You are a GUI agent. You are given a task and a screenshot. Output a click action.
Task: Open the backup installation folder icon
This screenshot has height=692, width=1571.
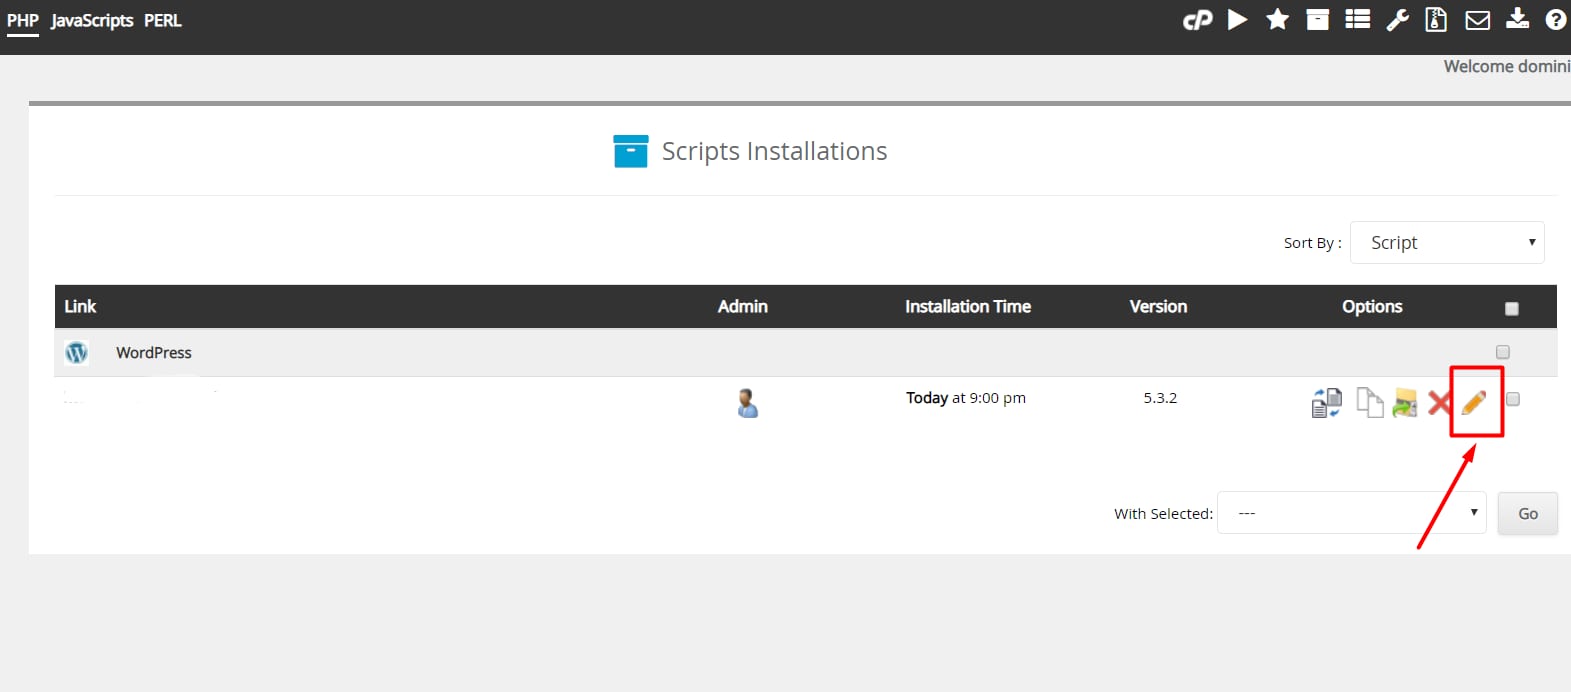tap(1405, 402)
